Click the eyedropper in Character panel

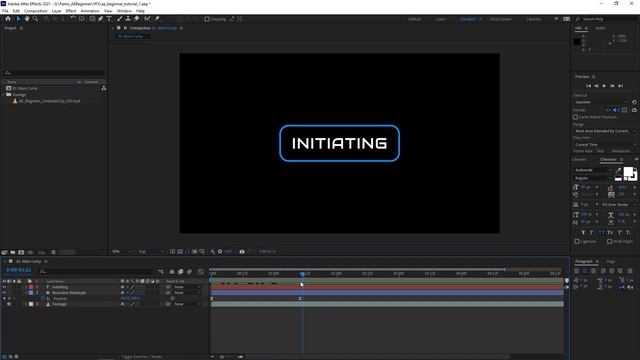click(x=619, y=170)
